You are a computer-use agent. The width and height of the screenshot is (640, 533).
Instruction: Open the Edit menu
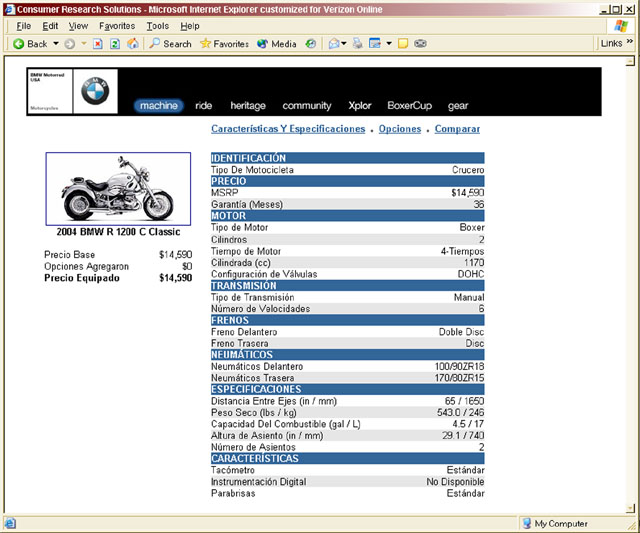coord(50,26)
